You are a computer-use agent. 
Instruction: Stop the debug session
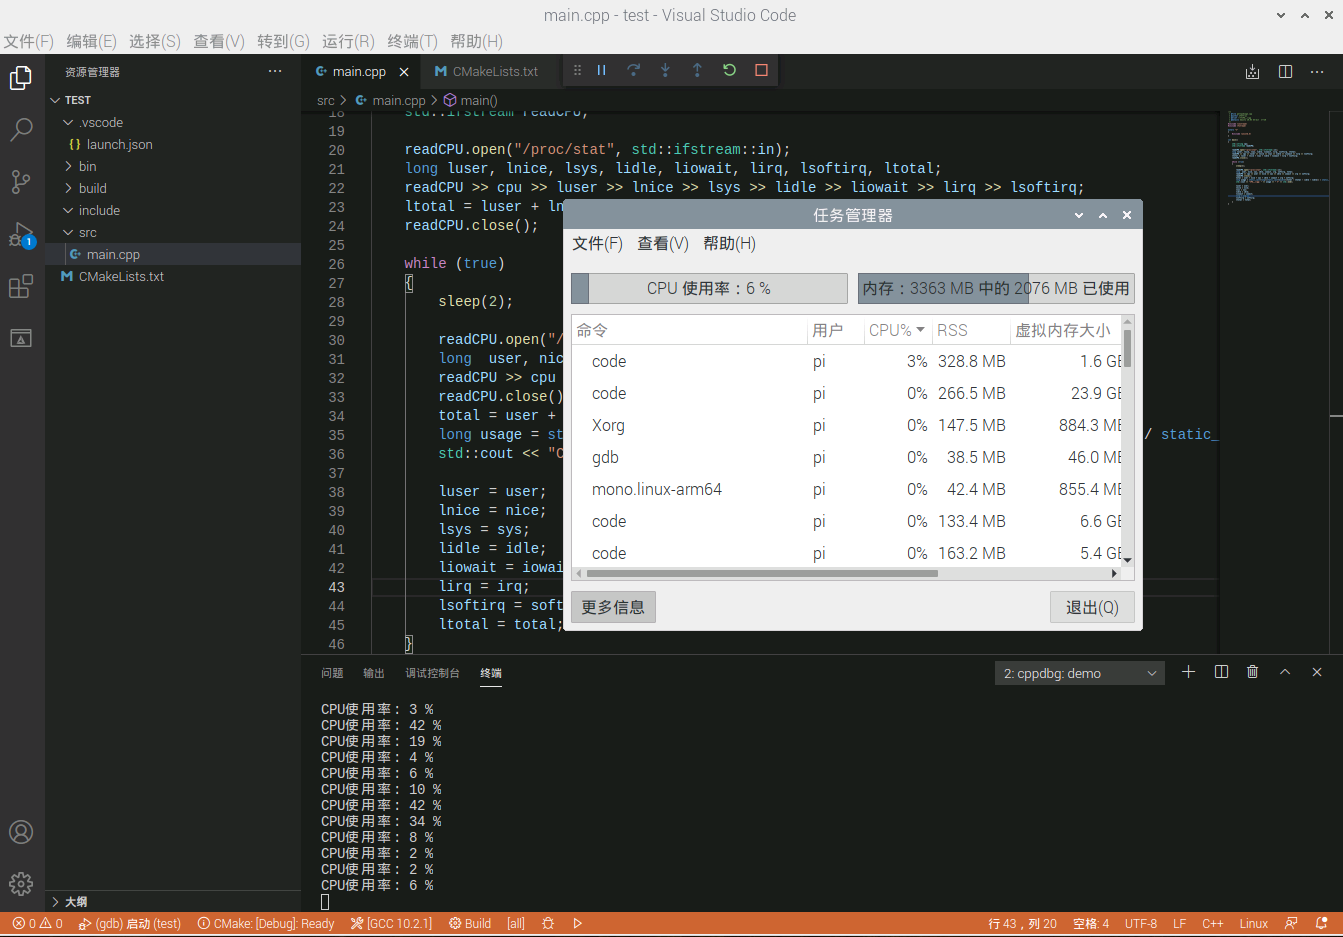coord(761,70)
